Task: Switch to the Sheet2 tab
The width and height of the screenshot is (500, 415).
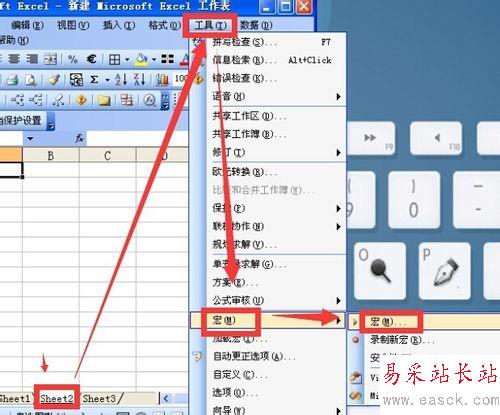Action: click(x=57, y=398)
